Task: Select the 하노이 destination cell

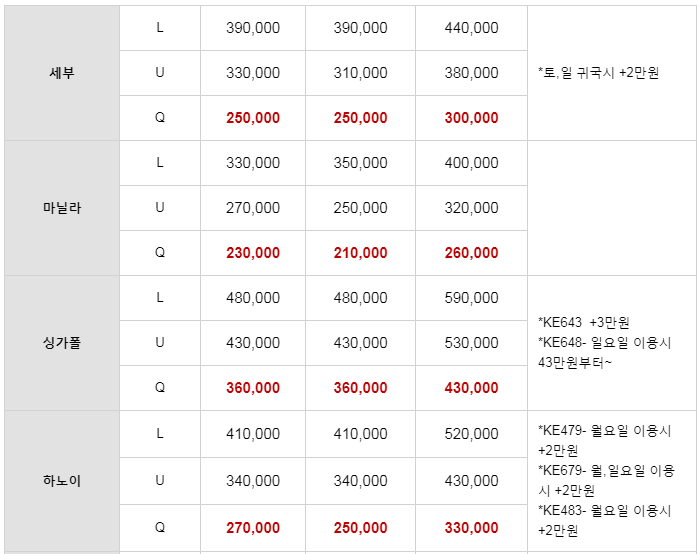Action: click(x=62, y=480)
